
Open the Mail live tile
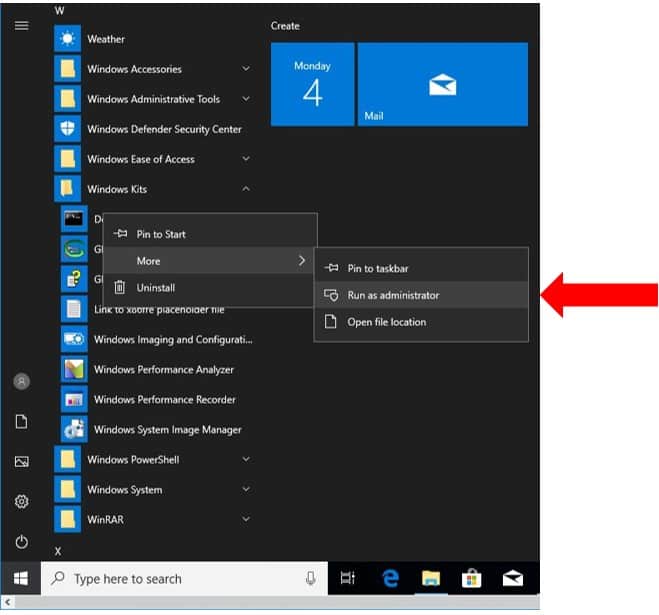[443, 84]
